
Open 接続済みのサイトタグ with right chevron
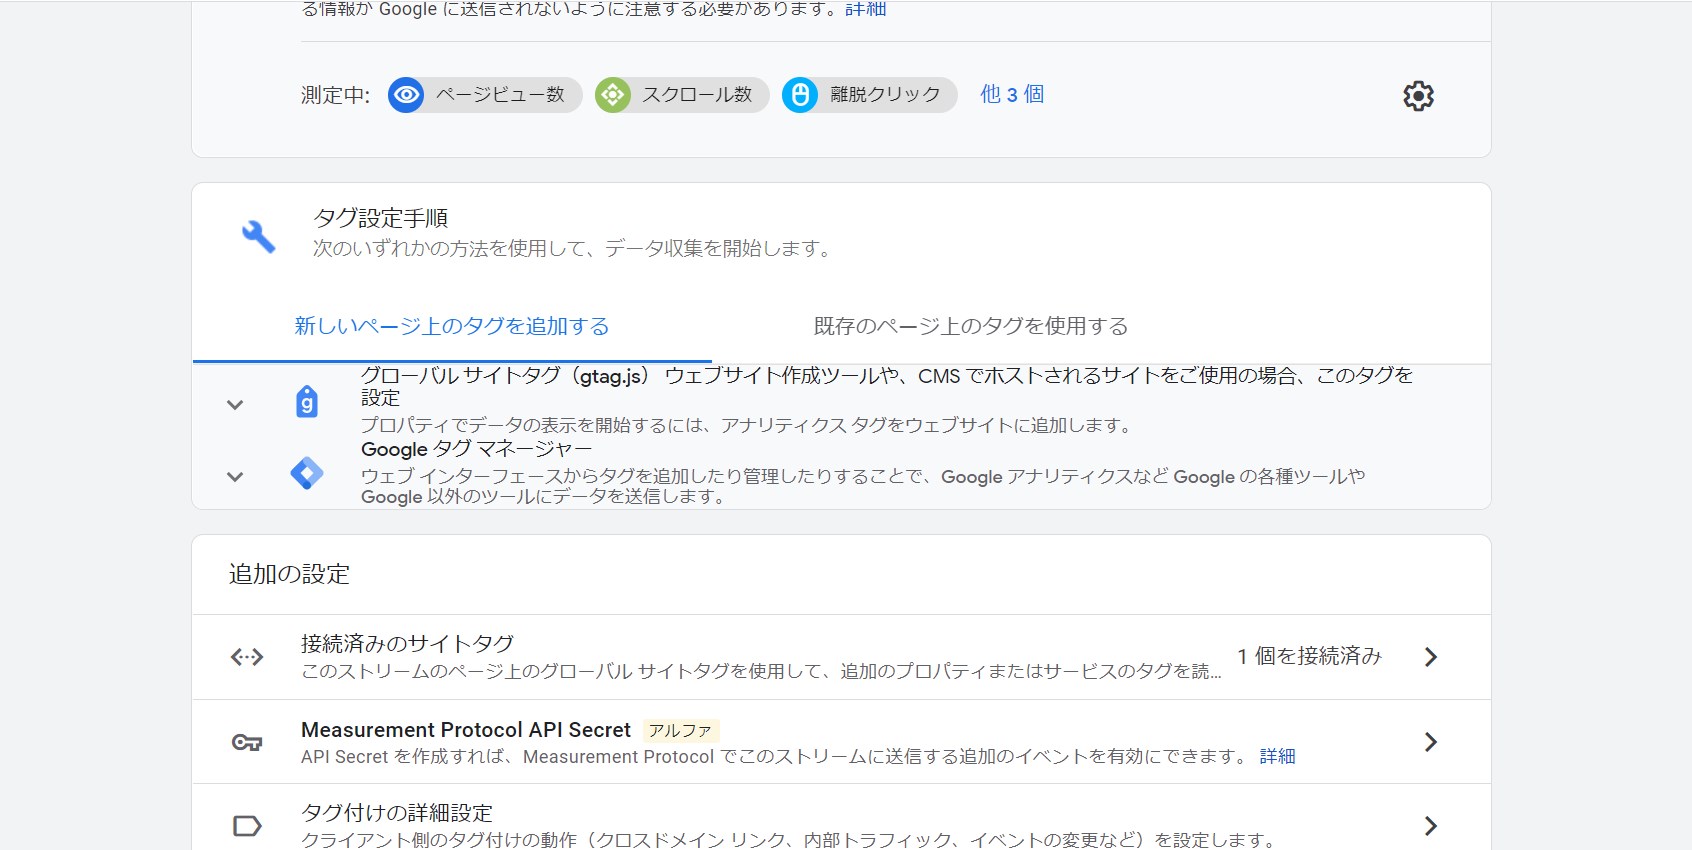pos(1430,657)
